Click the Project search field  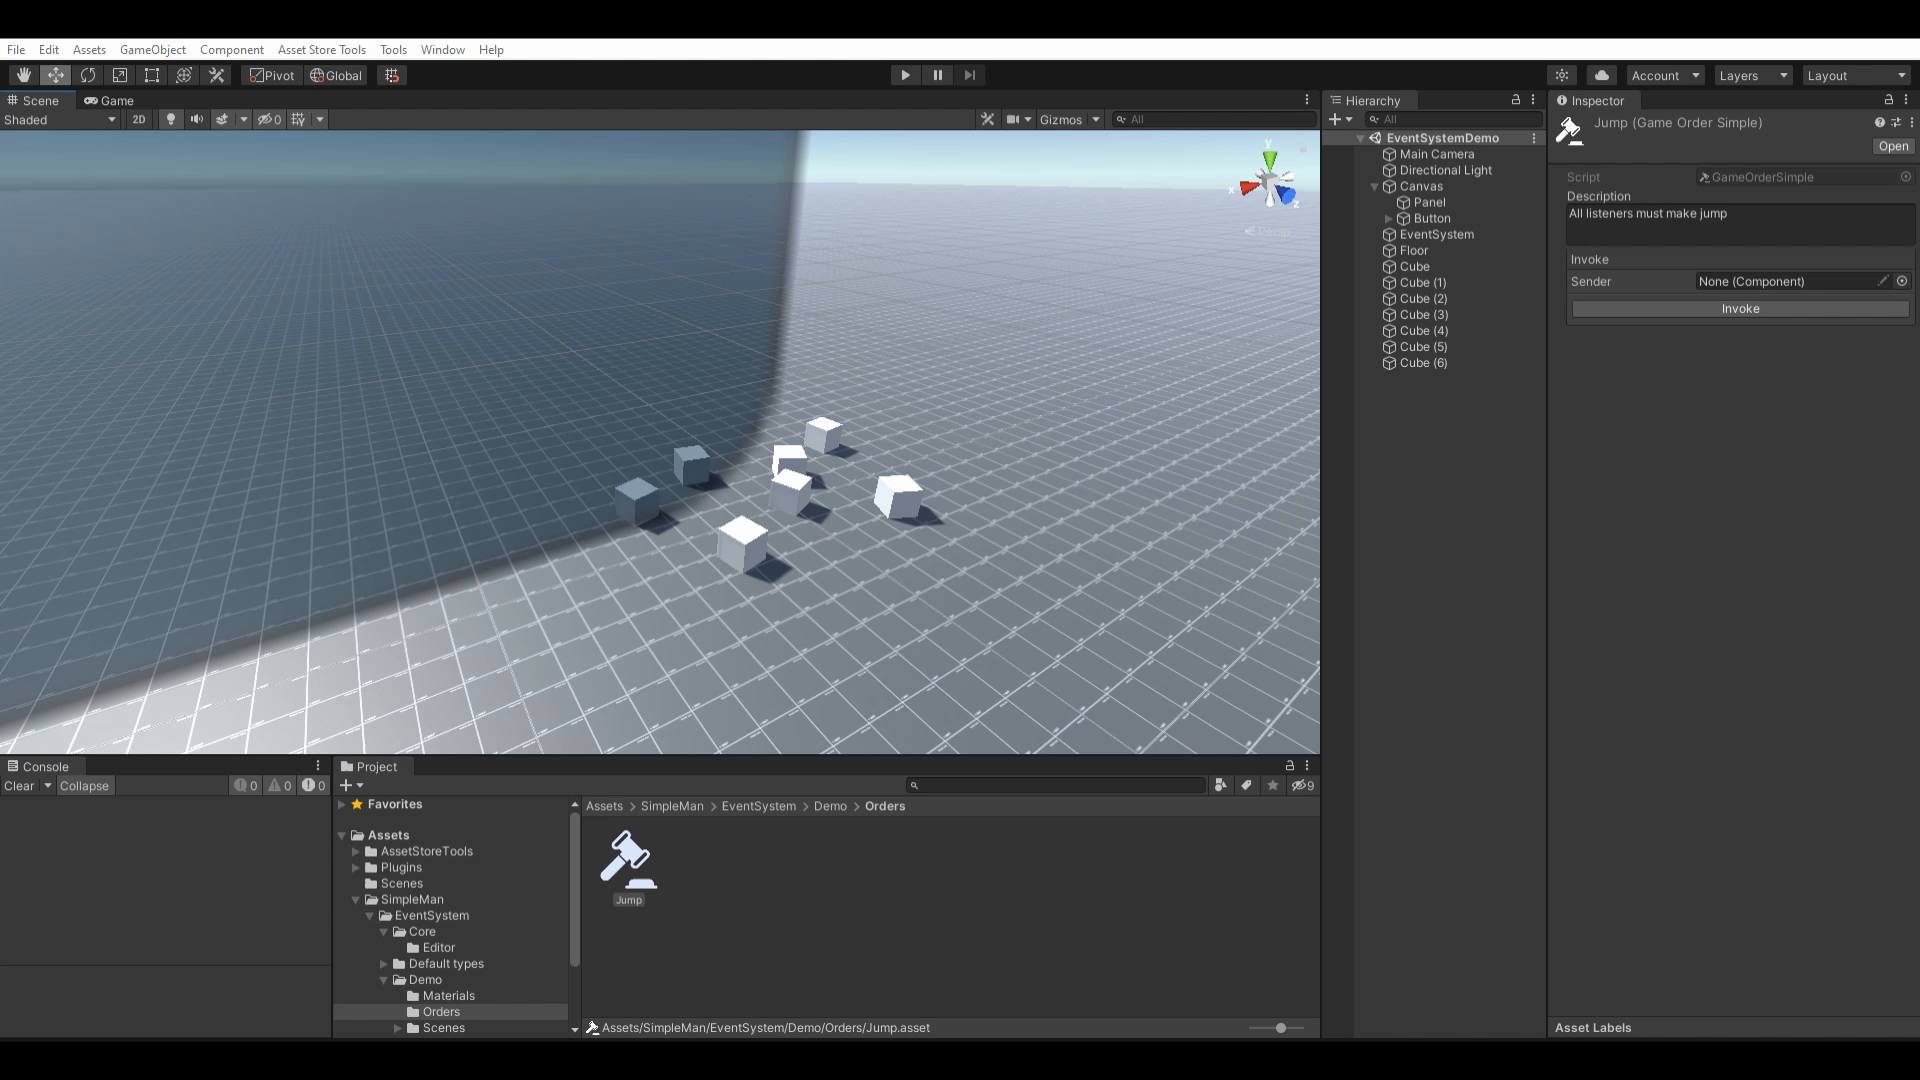(1056, 785)
